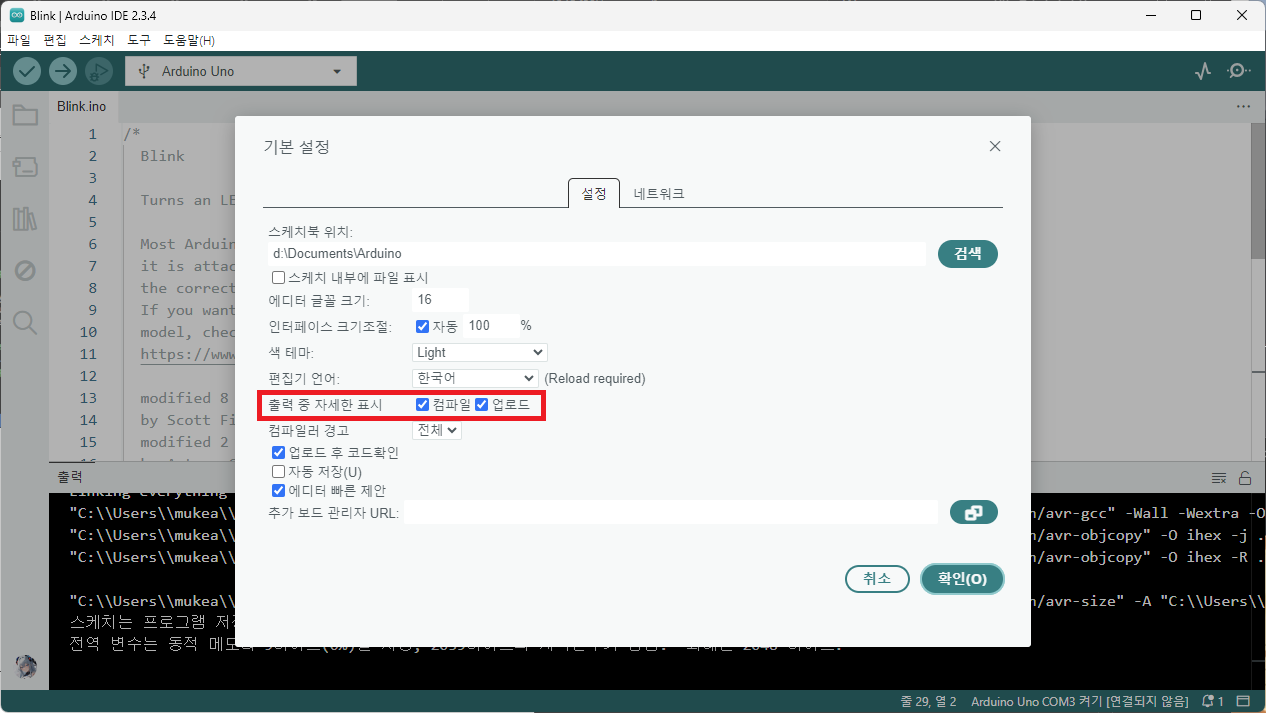Open the Serial Monitor icon

point(1239,71)
